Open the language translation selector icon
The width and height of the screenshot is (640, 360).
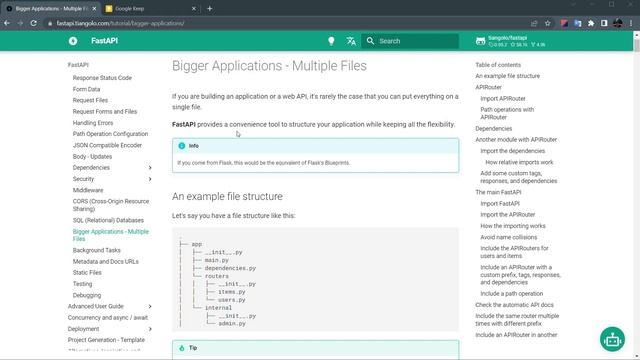pos(351,41)
